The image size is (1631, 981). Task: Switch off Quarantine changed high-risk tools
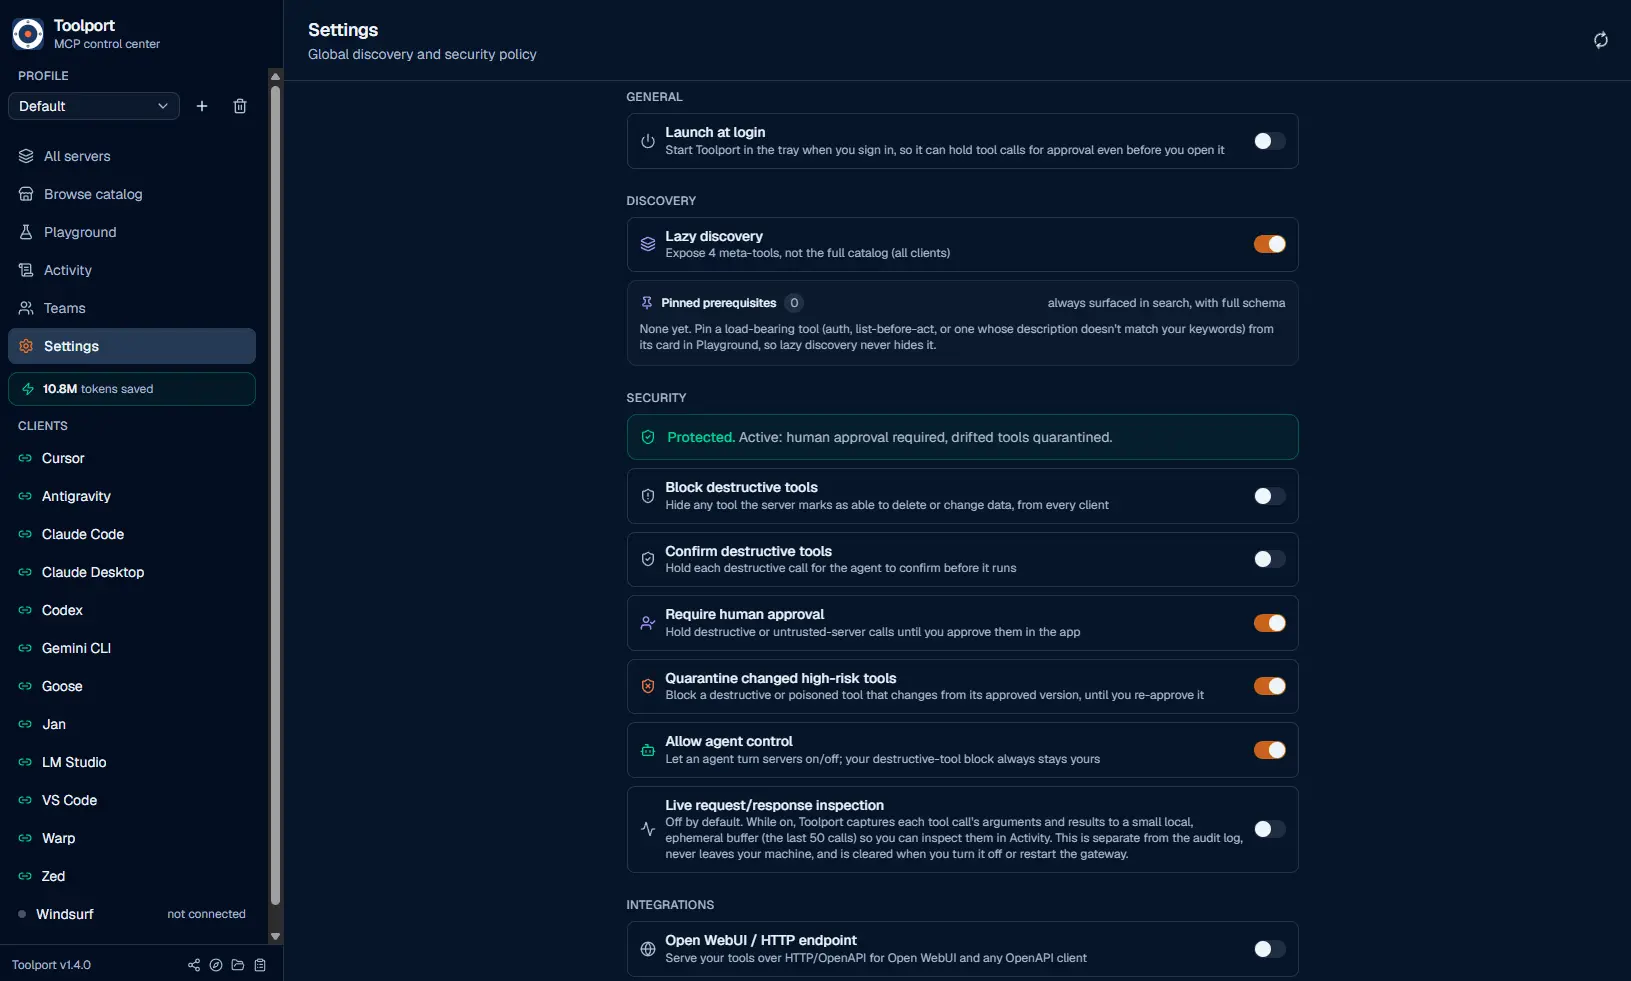[x=1270, y=686]
